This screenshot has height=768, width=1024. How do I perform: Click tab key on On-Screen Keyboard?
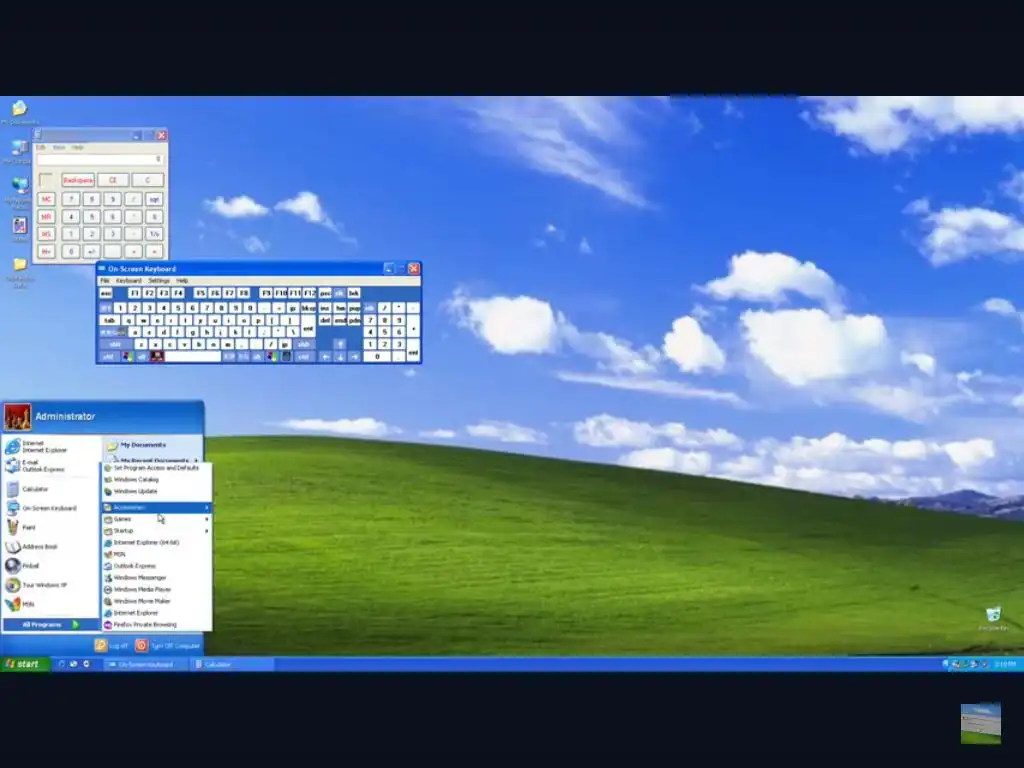click(110, 321)
